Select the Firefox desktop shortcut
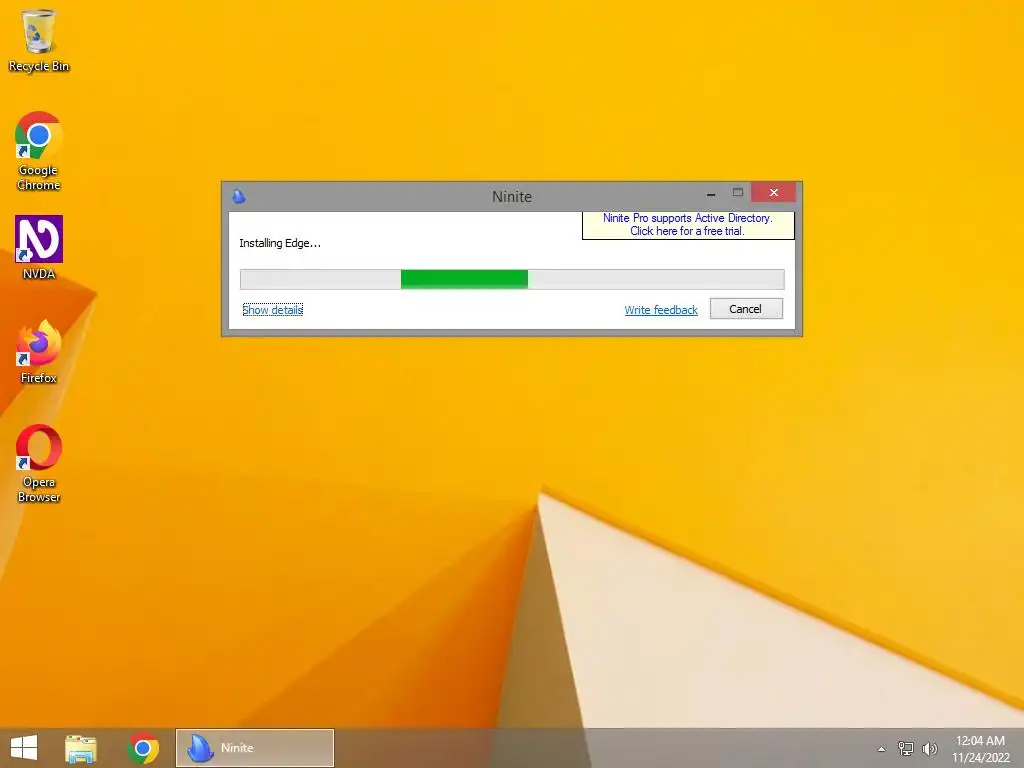1024x768 pixels. (39, 352)
